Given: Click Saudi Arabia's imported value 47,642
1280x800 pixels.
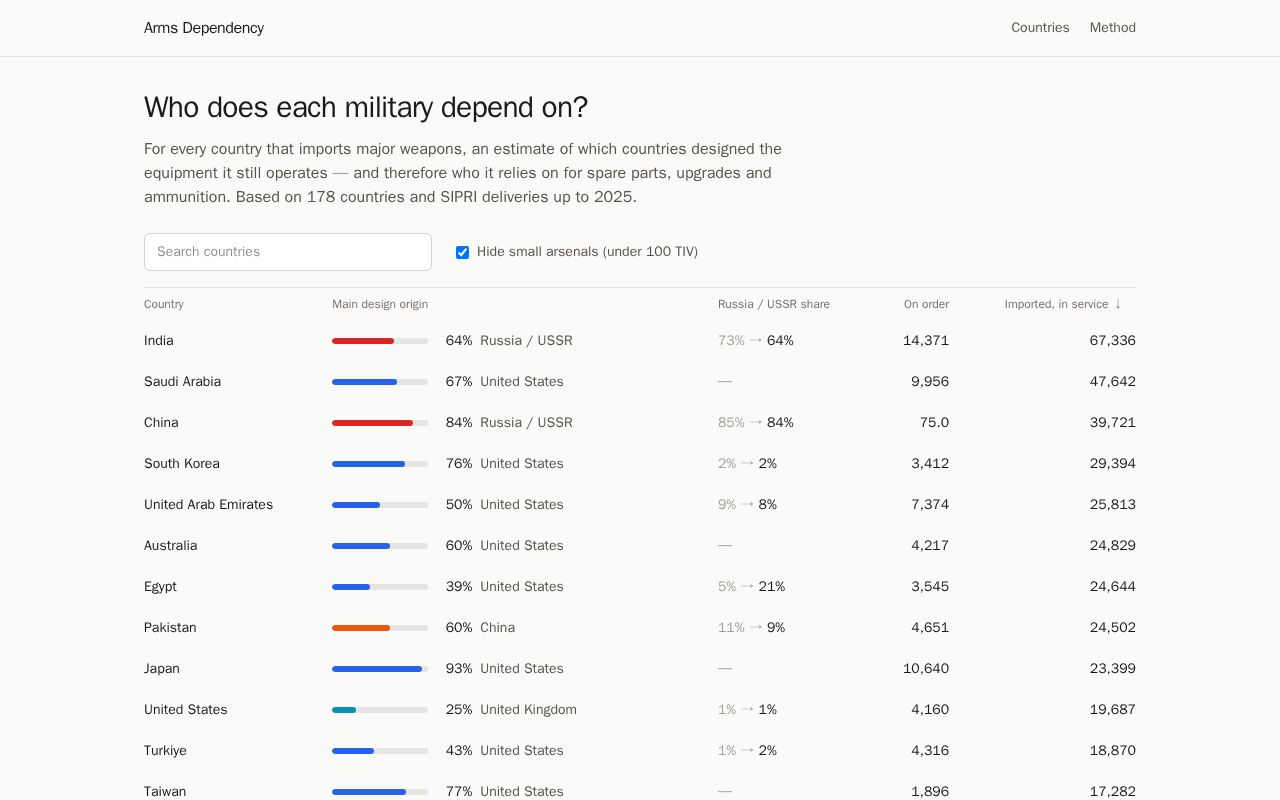Looking at the screenshot, I should click(x=1112, y=382).
